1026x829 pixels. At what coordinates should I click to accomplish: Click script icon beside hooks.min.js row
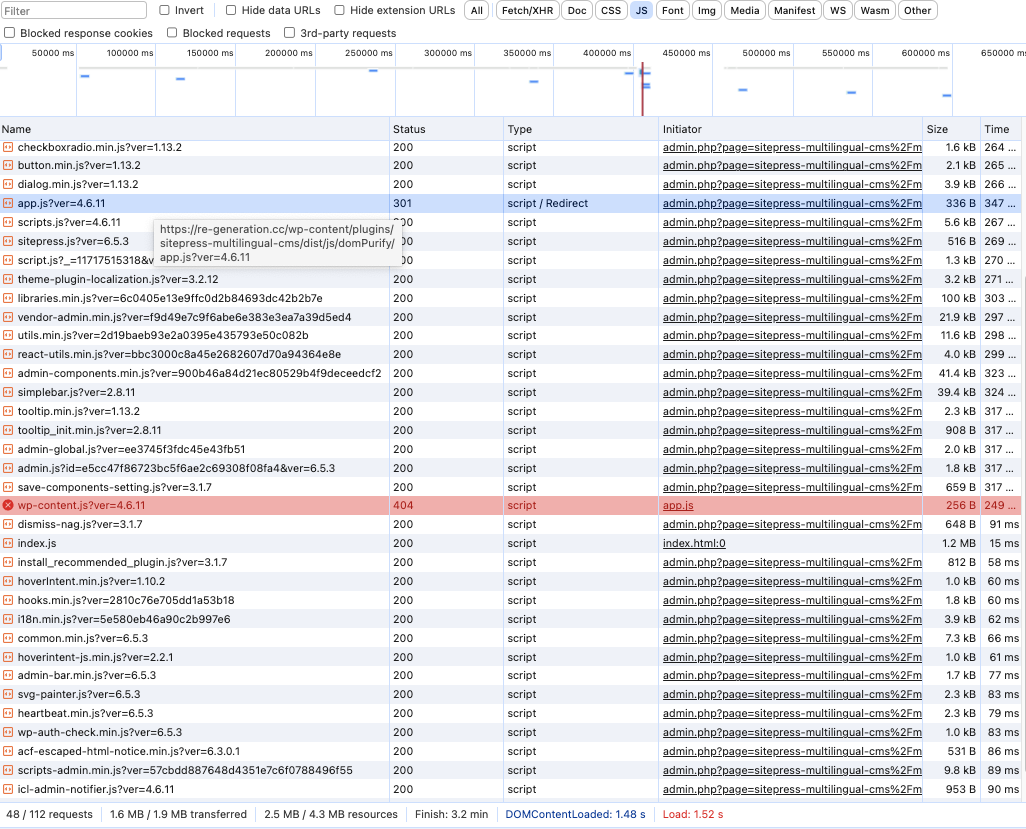click(x=8, y=600)
